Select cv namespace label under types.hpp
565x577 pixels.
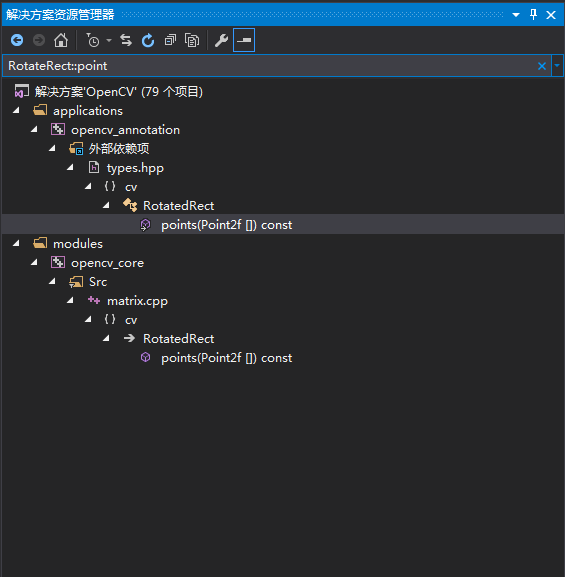coord(131,187)
